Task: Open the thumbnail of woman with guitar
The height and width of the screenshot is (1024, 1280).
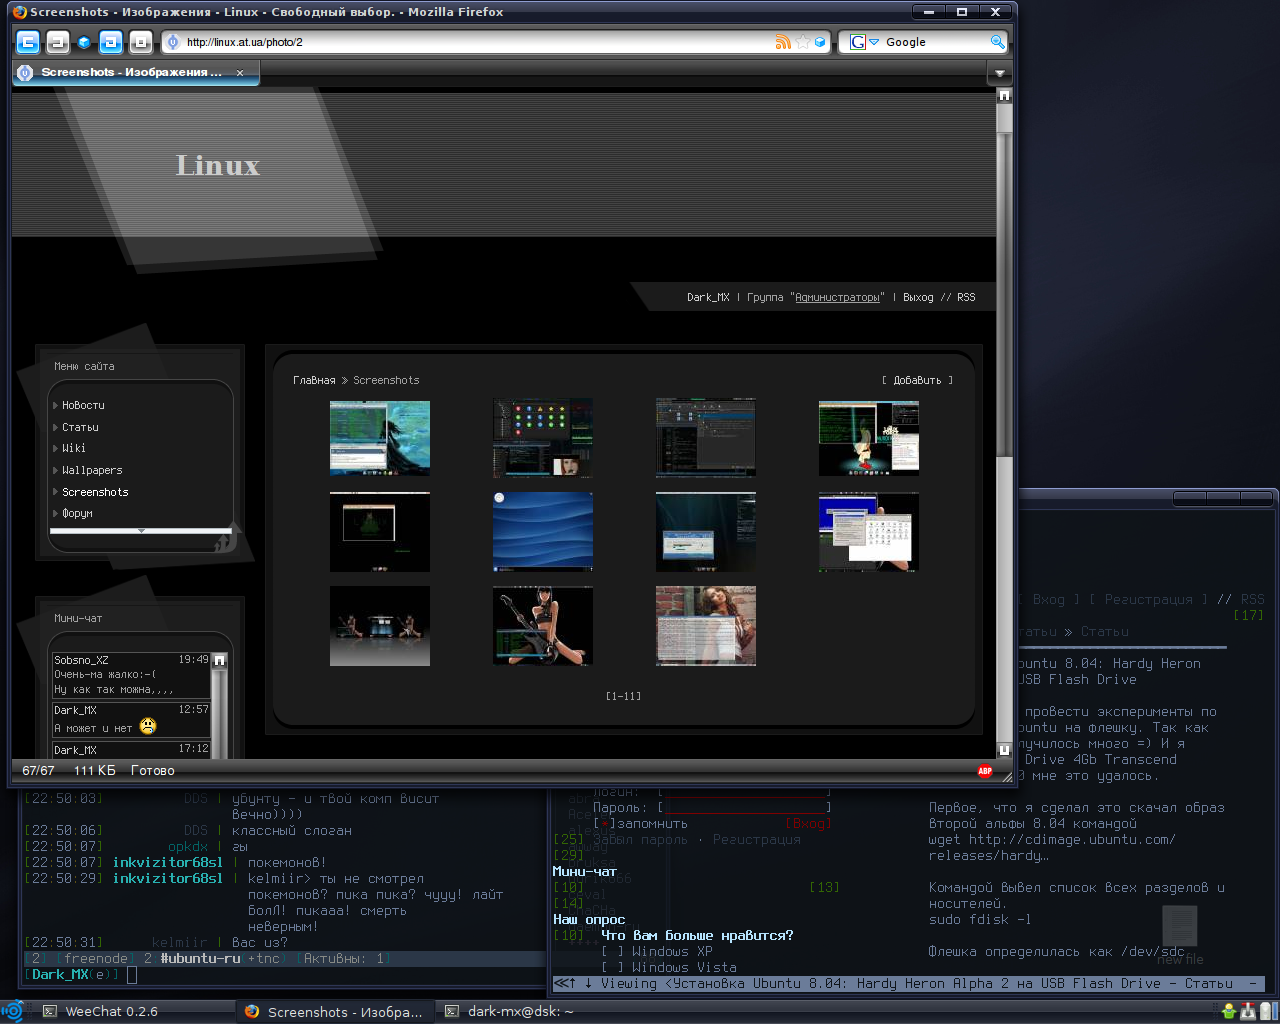Action: tap(543, 626)
